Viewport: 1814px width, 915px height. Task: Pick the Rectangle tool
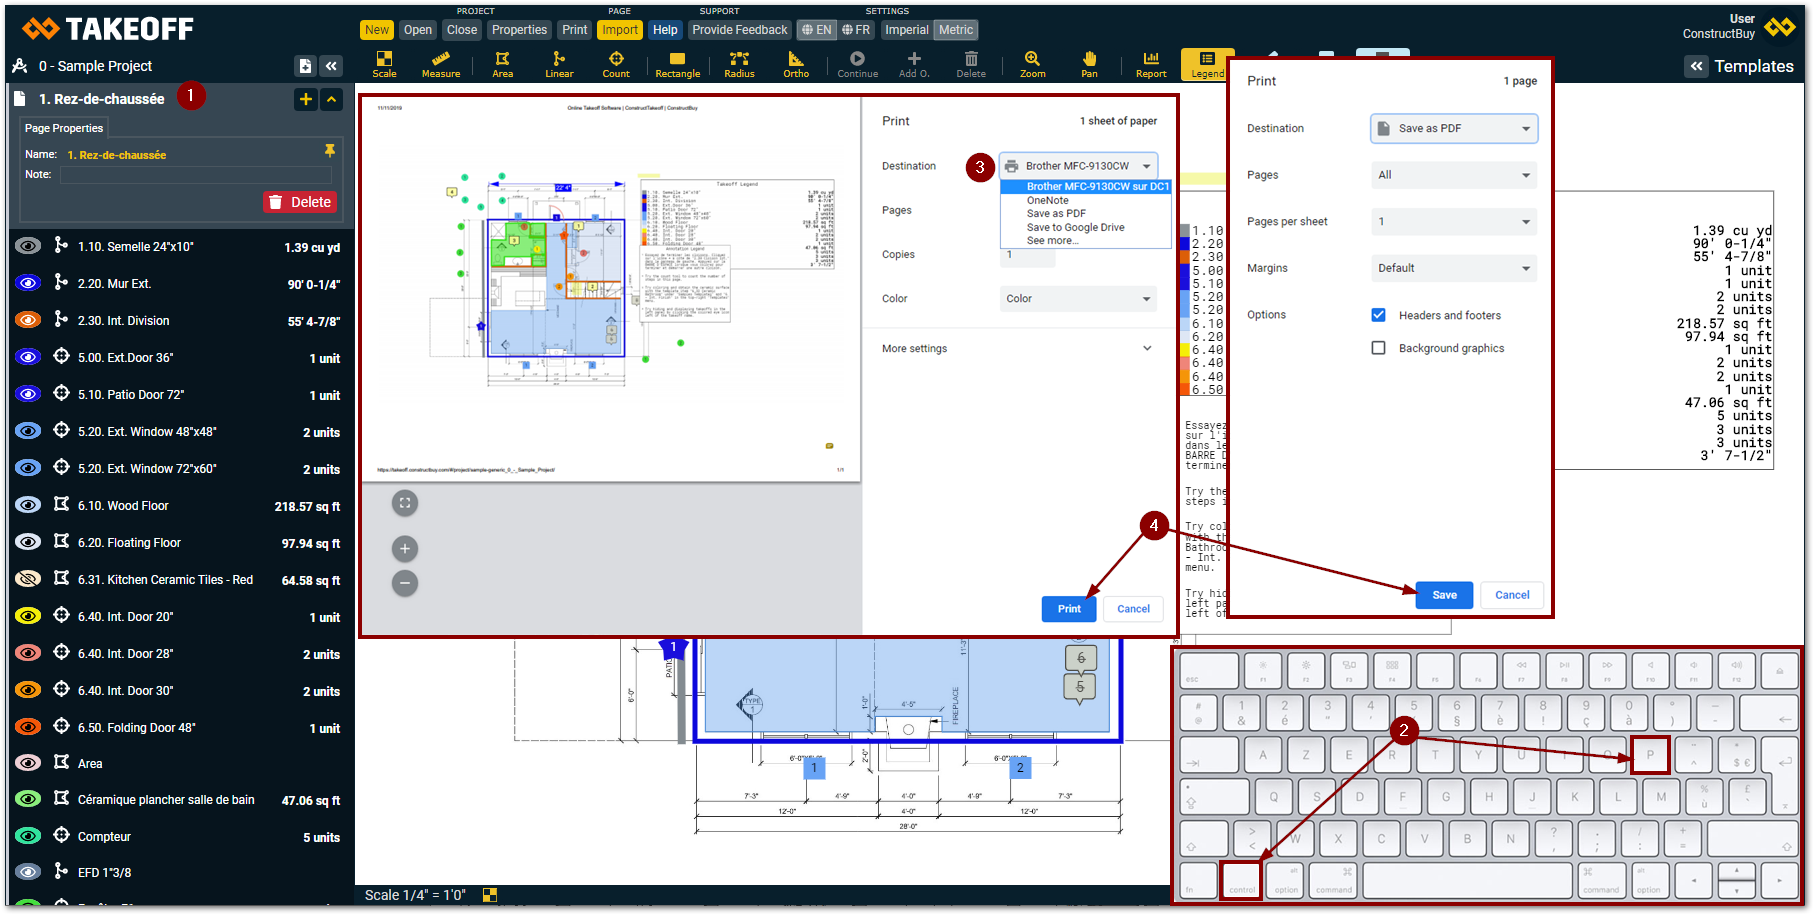tap(677, 64)
